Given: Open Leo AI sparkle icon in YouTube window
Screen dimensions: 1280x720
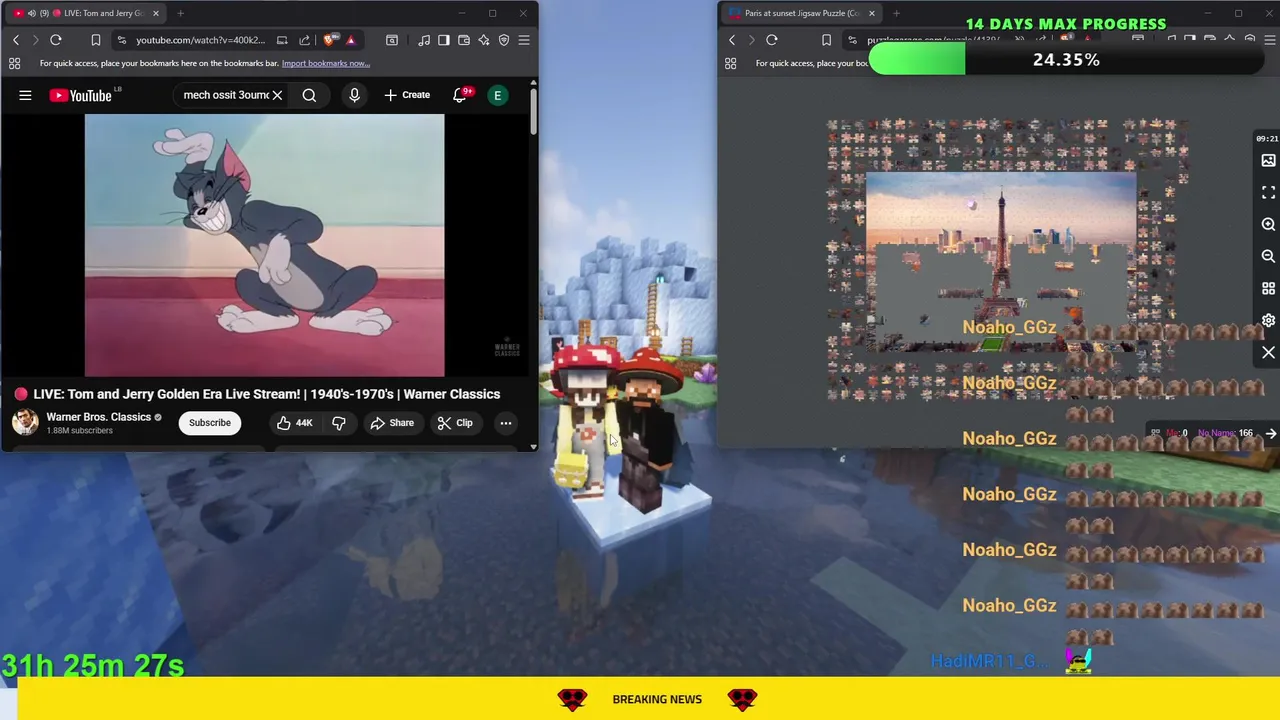Looking at the screenshot, I should pos(484,40).
